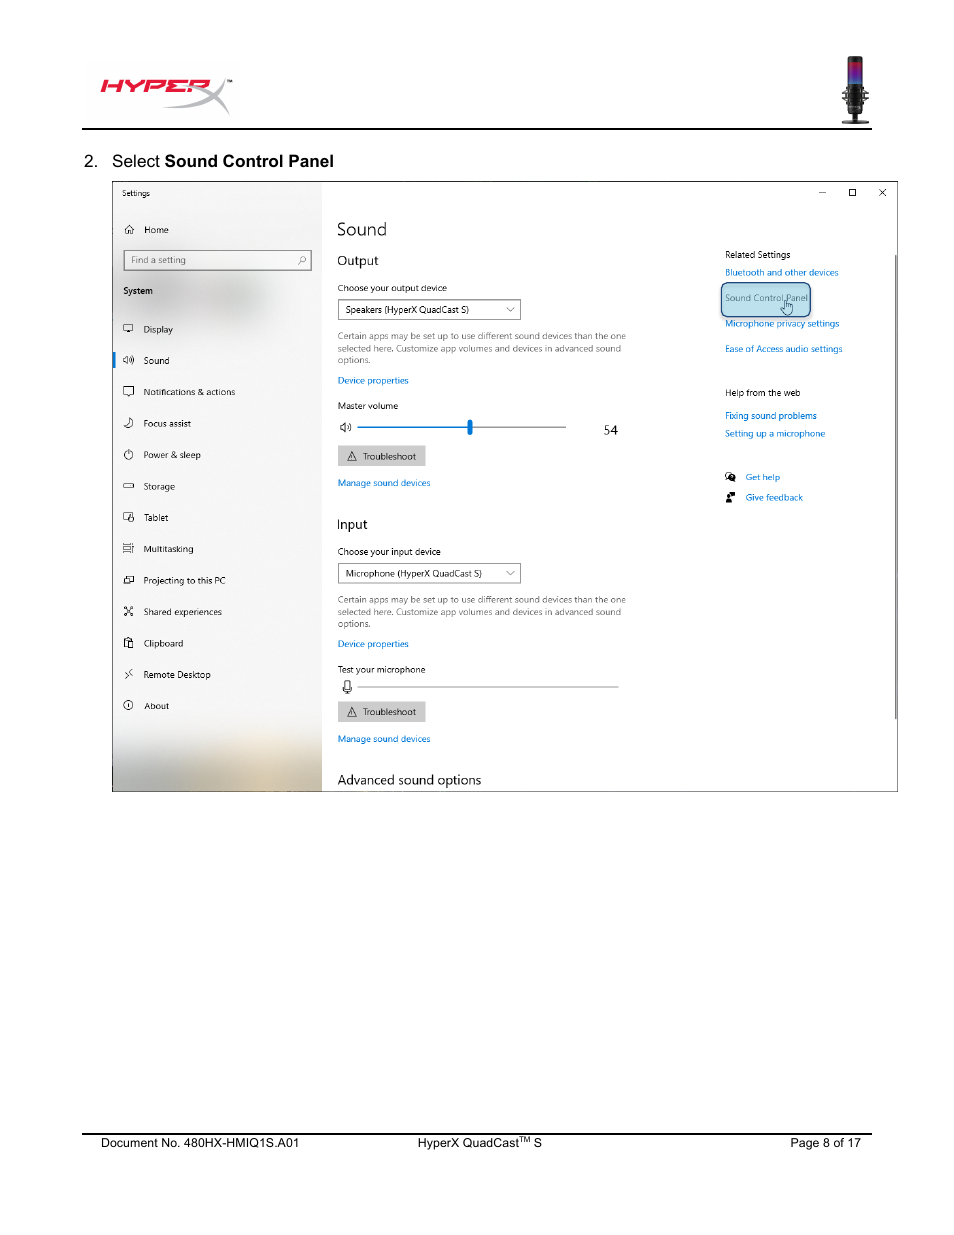Click the Power & sleep icon

point(128,455)
